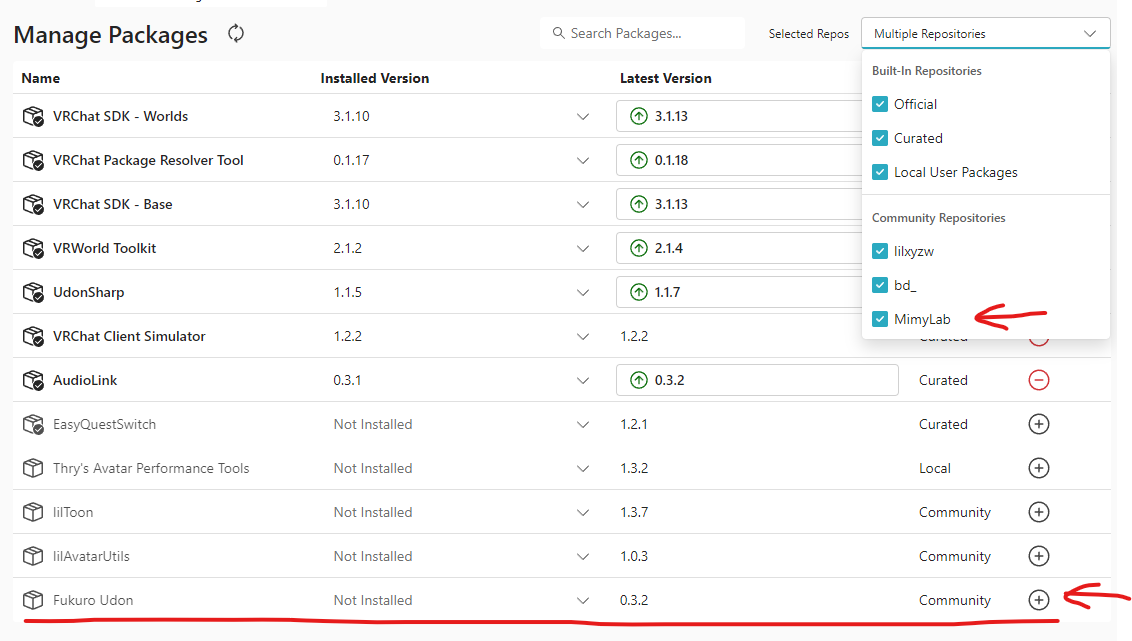
Task: Click the AudioLink package icon
Action: coord(33,380)
